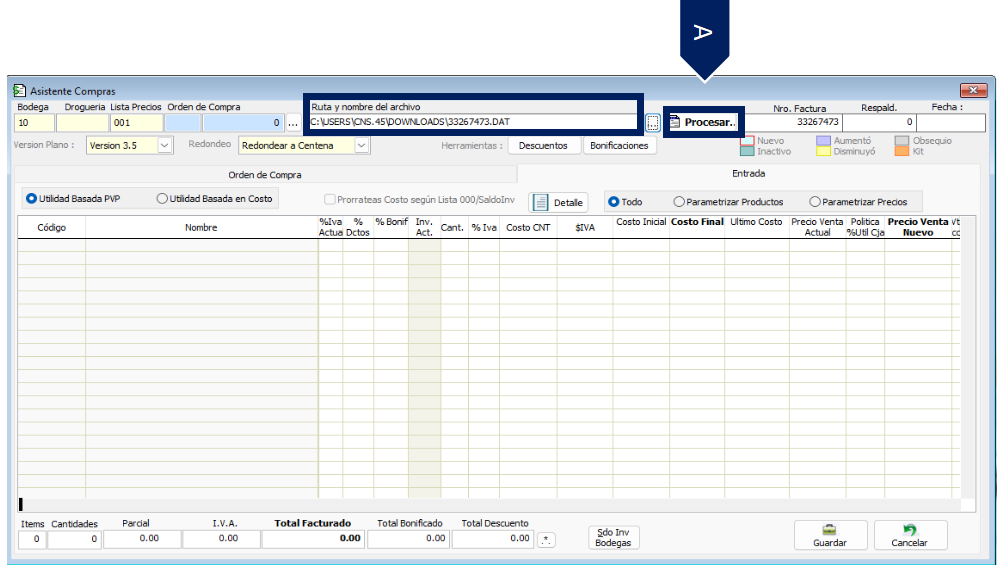
Task: Click the Precio Venta Nuevo column header
Action: click(x=918, y=227)
